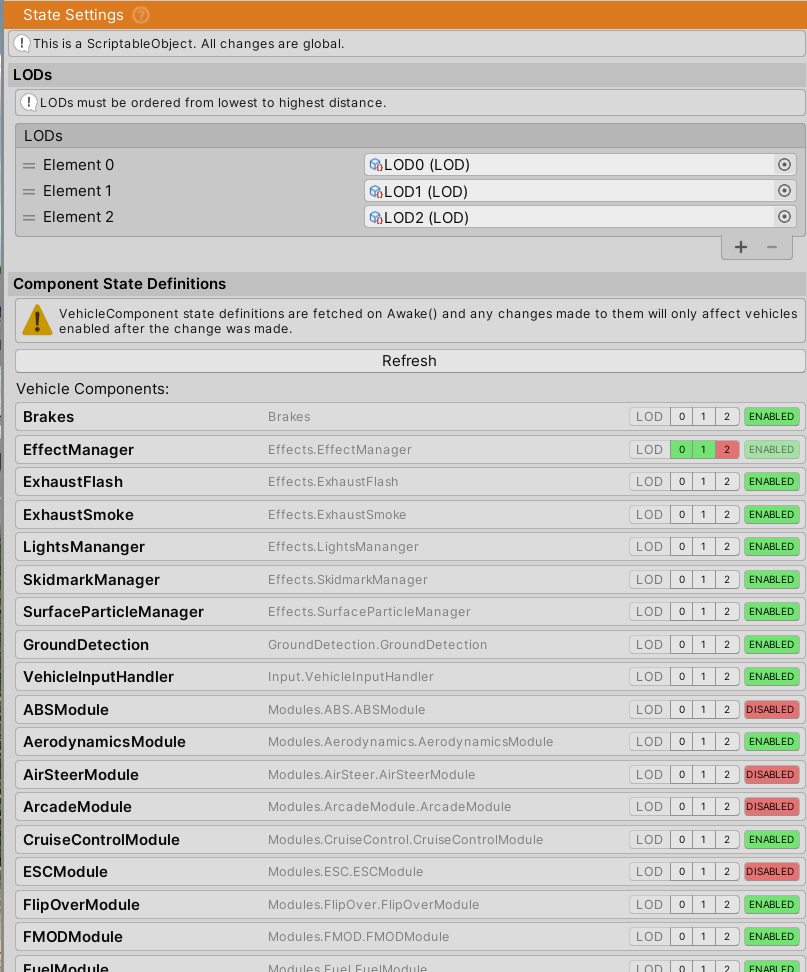The width and height of the screenshot is (807, 972).
Task: Toggle LOD 2 off for EffectManager
Action: (727, 449)
